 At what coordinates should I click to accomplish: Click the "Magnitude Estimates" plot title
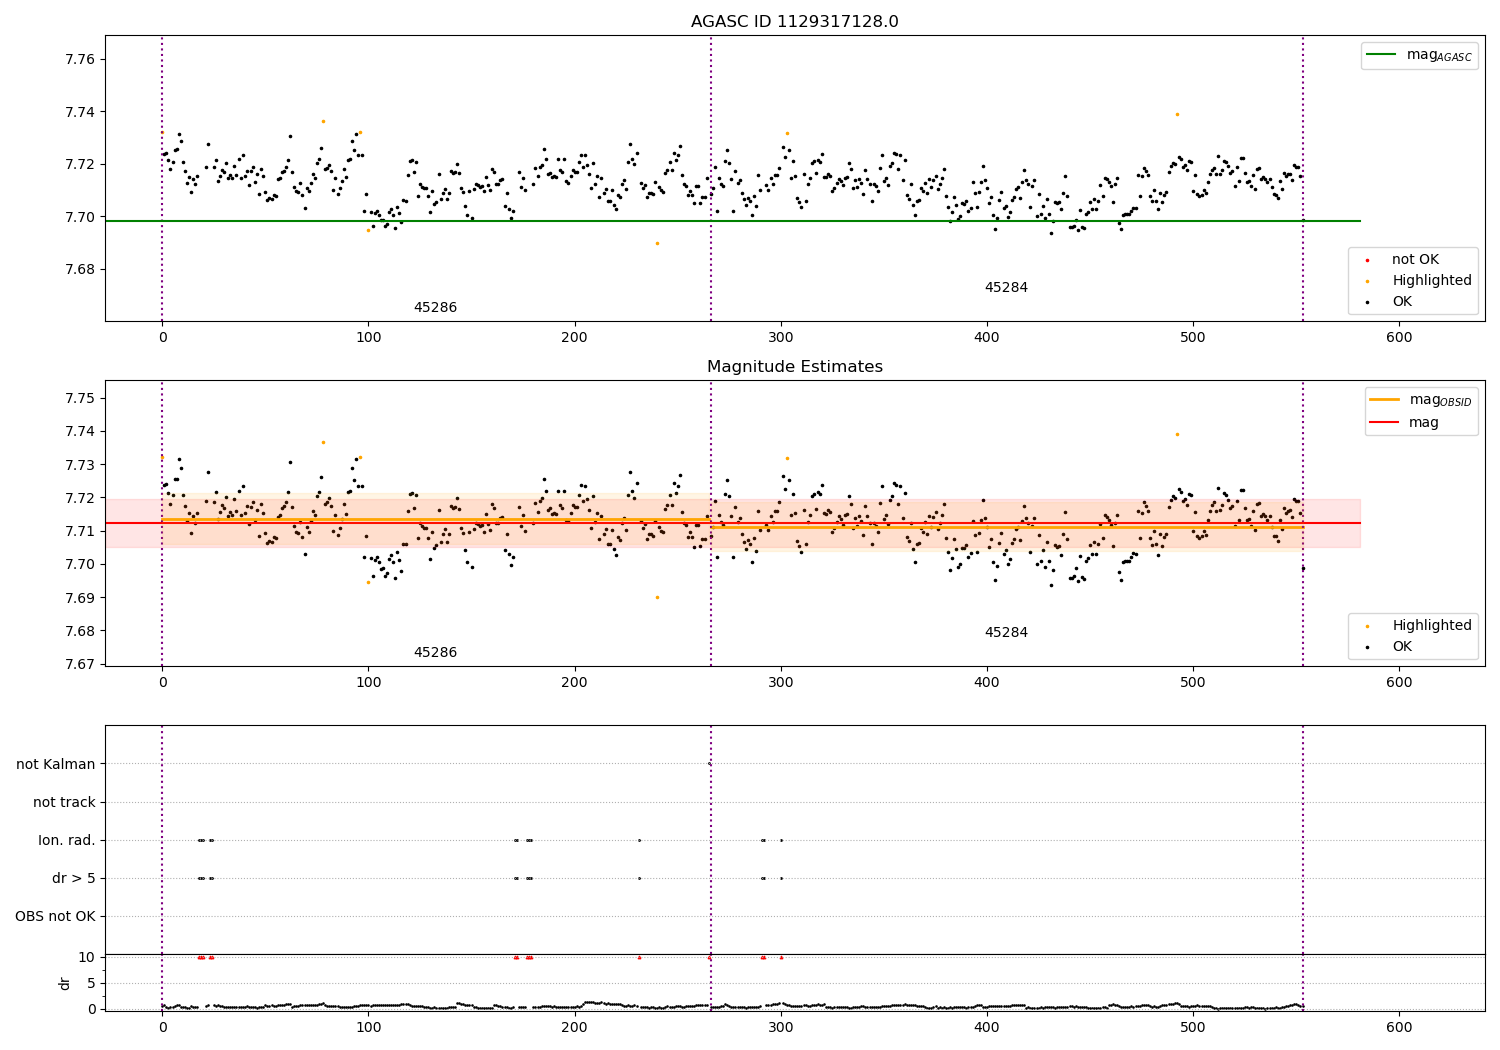tap(794, 367)
